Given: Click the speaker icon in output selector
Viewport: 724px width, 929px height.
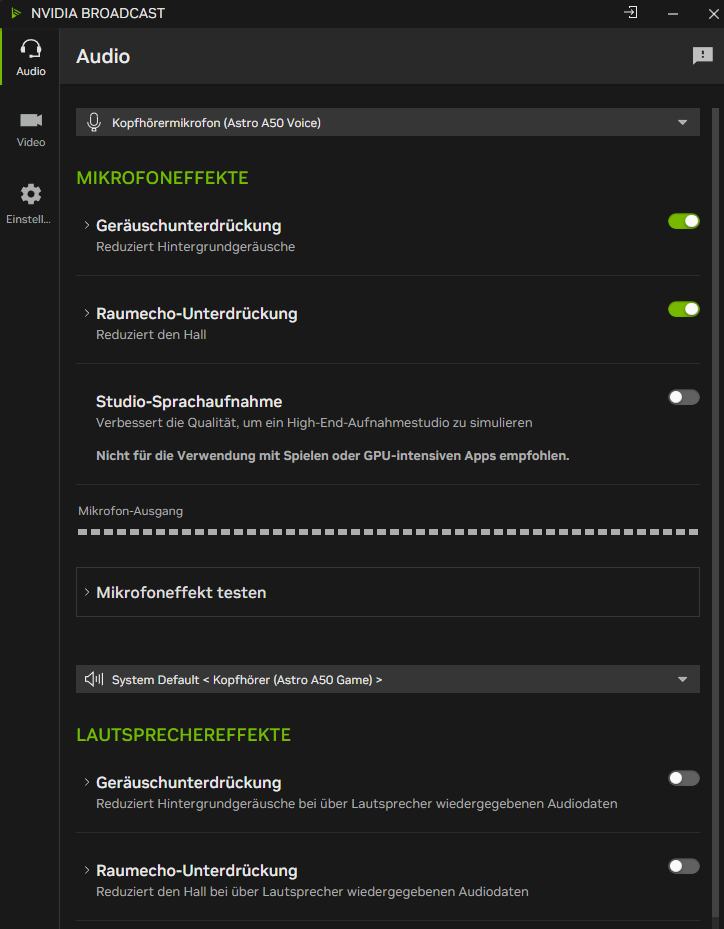Looking at the screenshot, I should (x=94, y=679).
